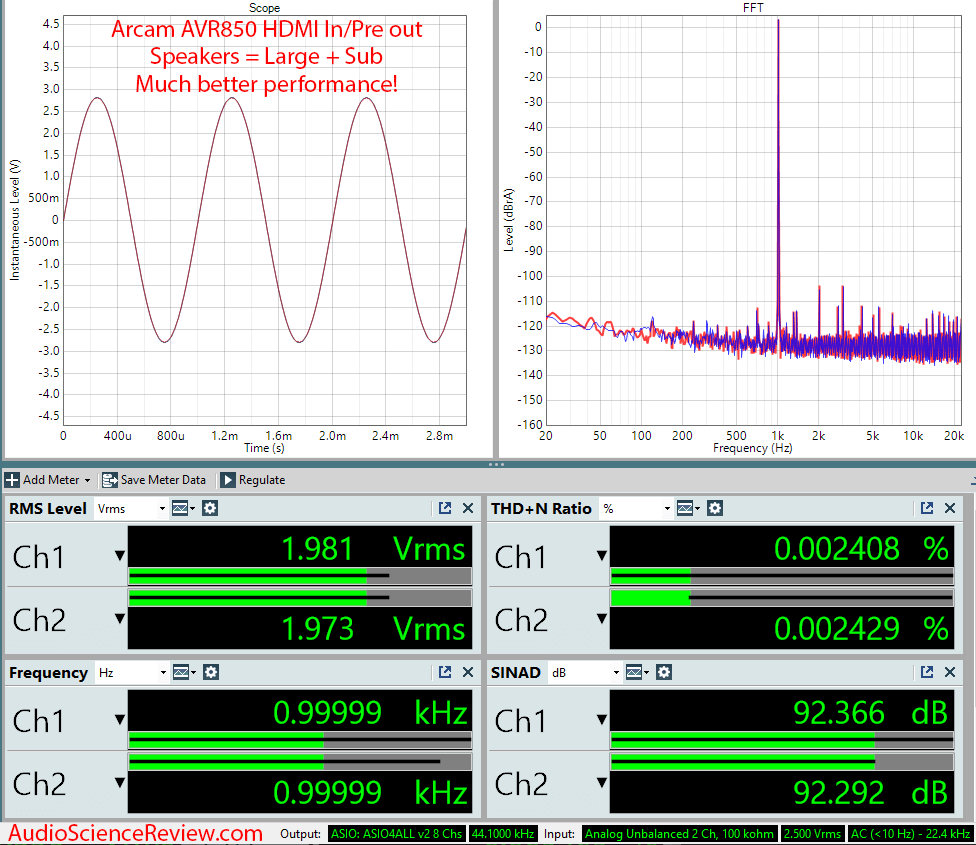
Task: Close the SINAD meter
Action: (x=950, y=672)
